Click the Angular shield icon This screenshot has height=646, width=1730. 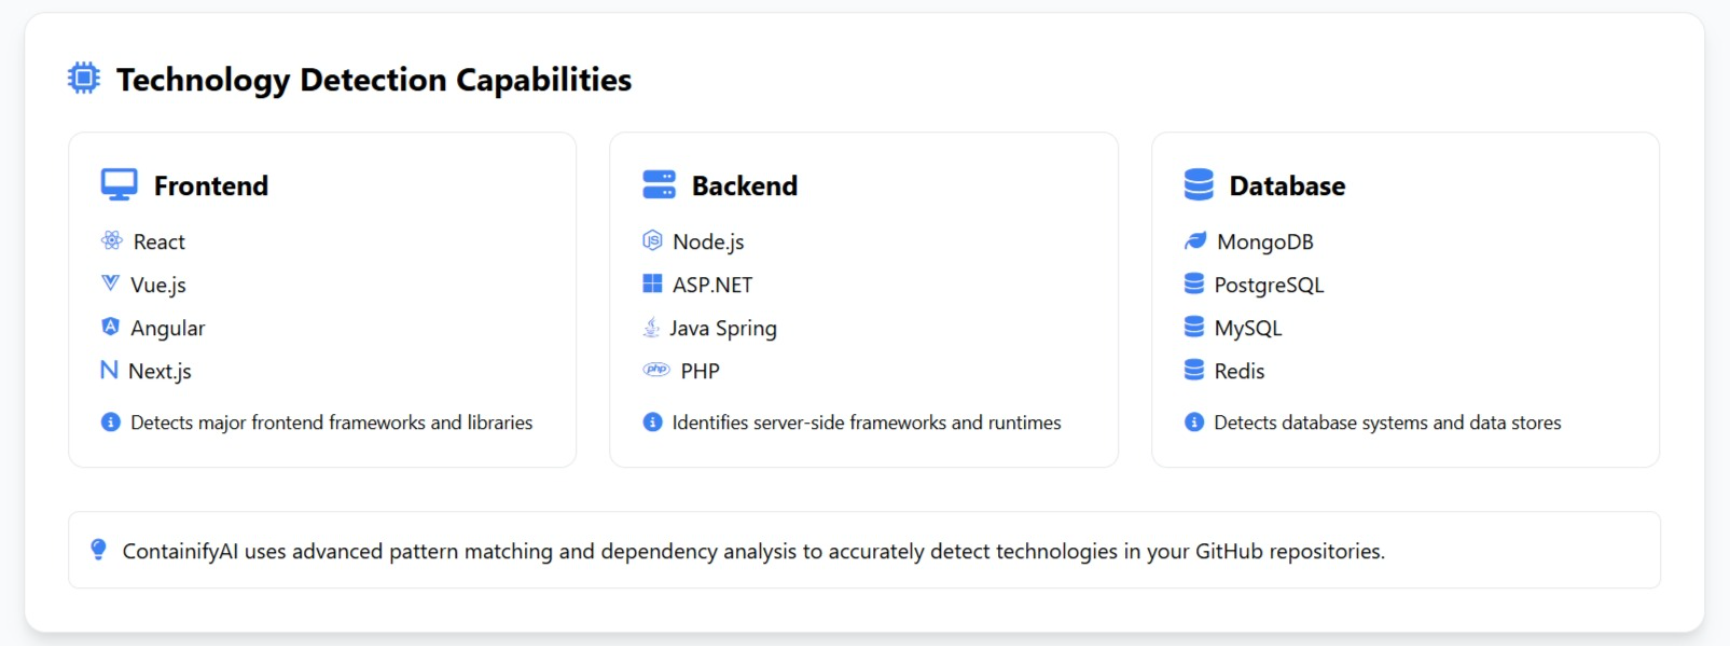pos(110,327)
